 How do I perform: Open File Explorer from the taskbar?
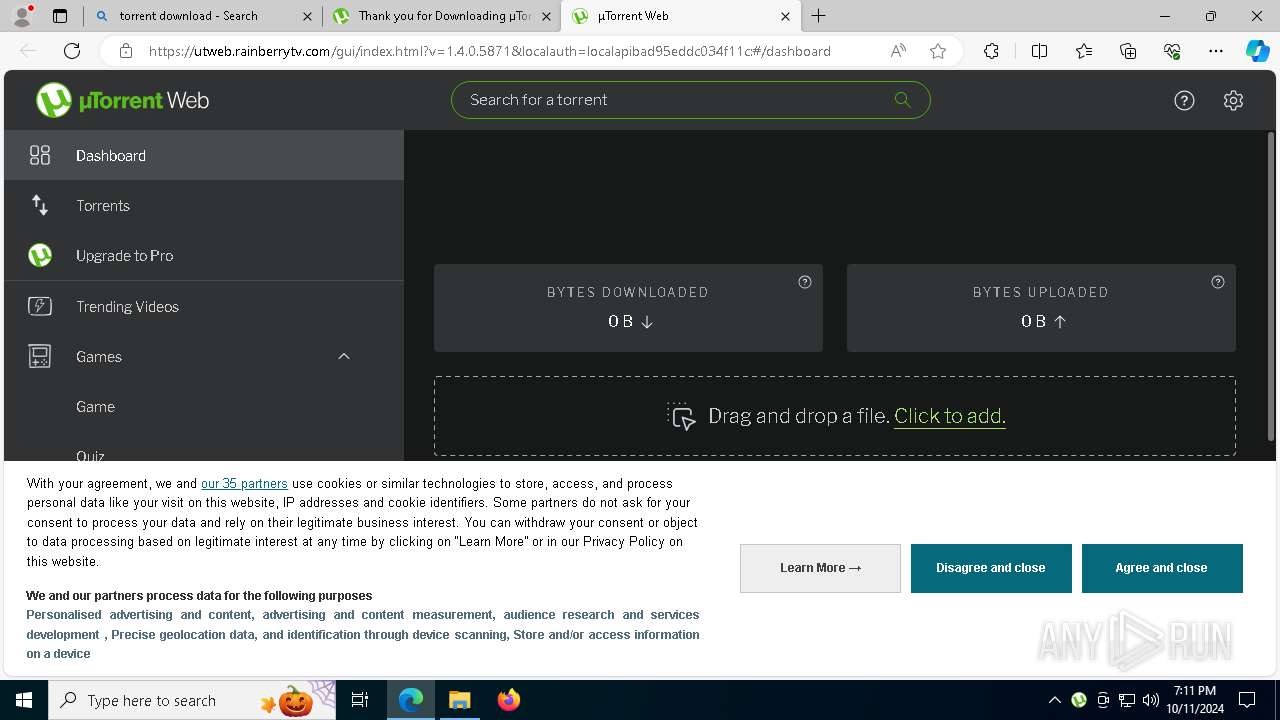pos(459,700)
